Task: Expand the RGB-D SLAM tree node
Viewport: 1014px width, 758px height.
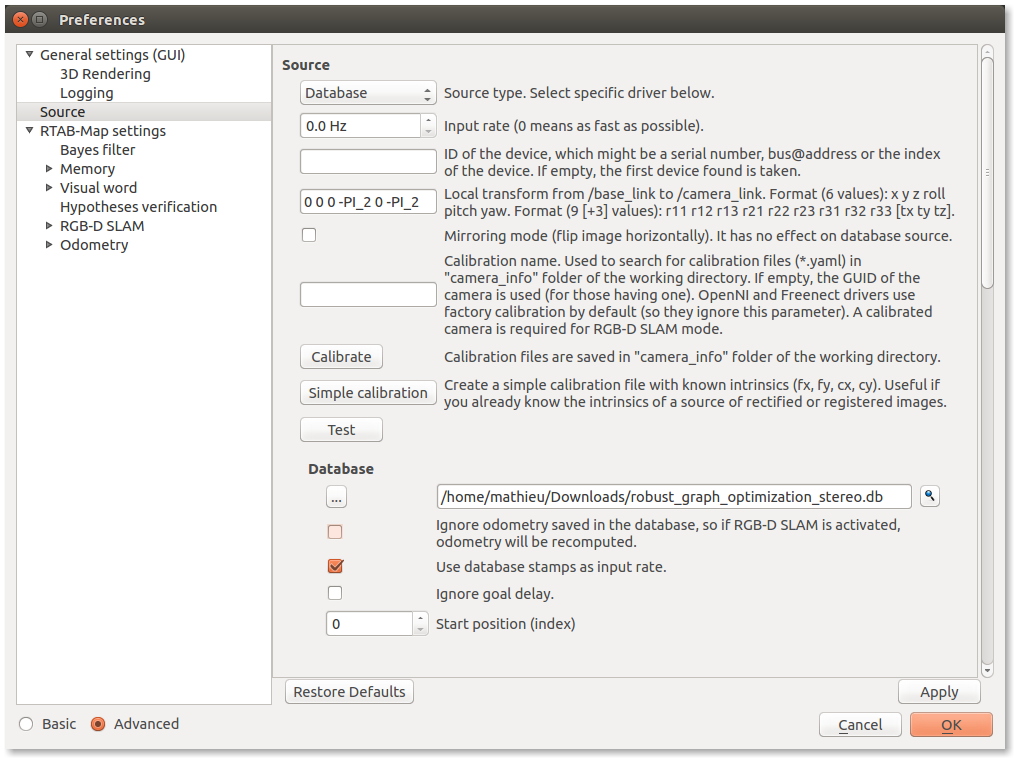Action: [49, 225]
